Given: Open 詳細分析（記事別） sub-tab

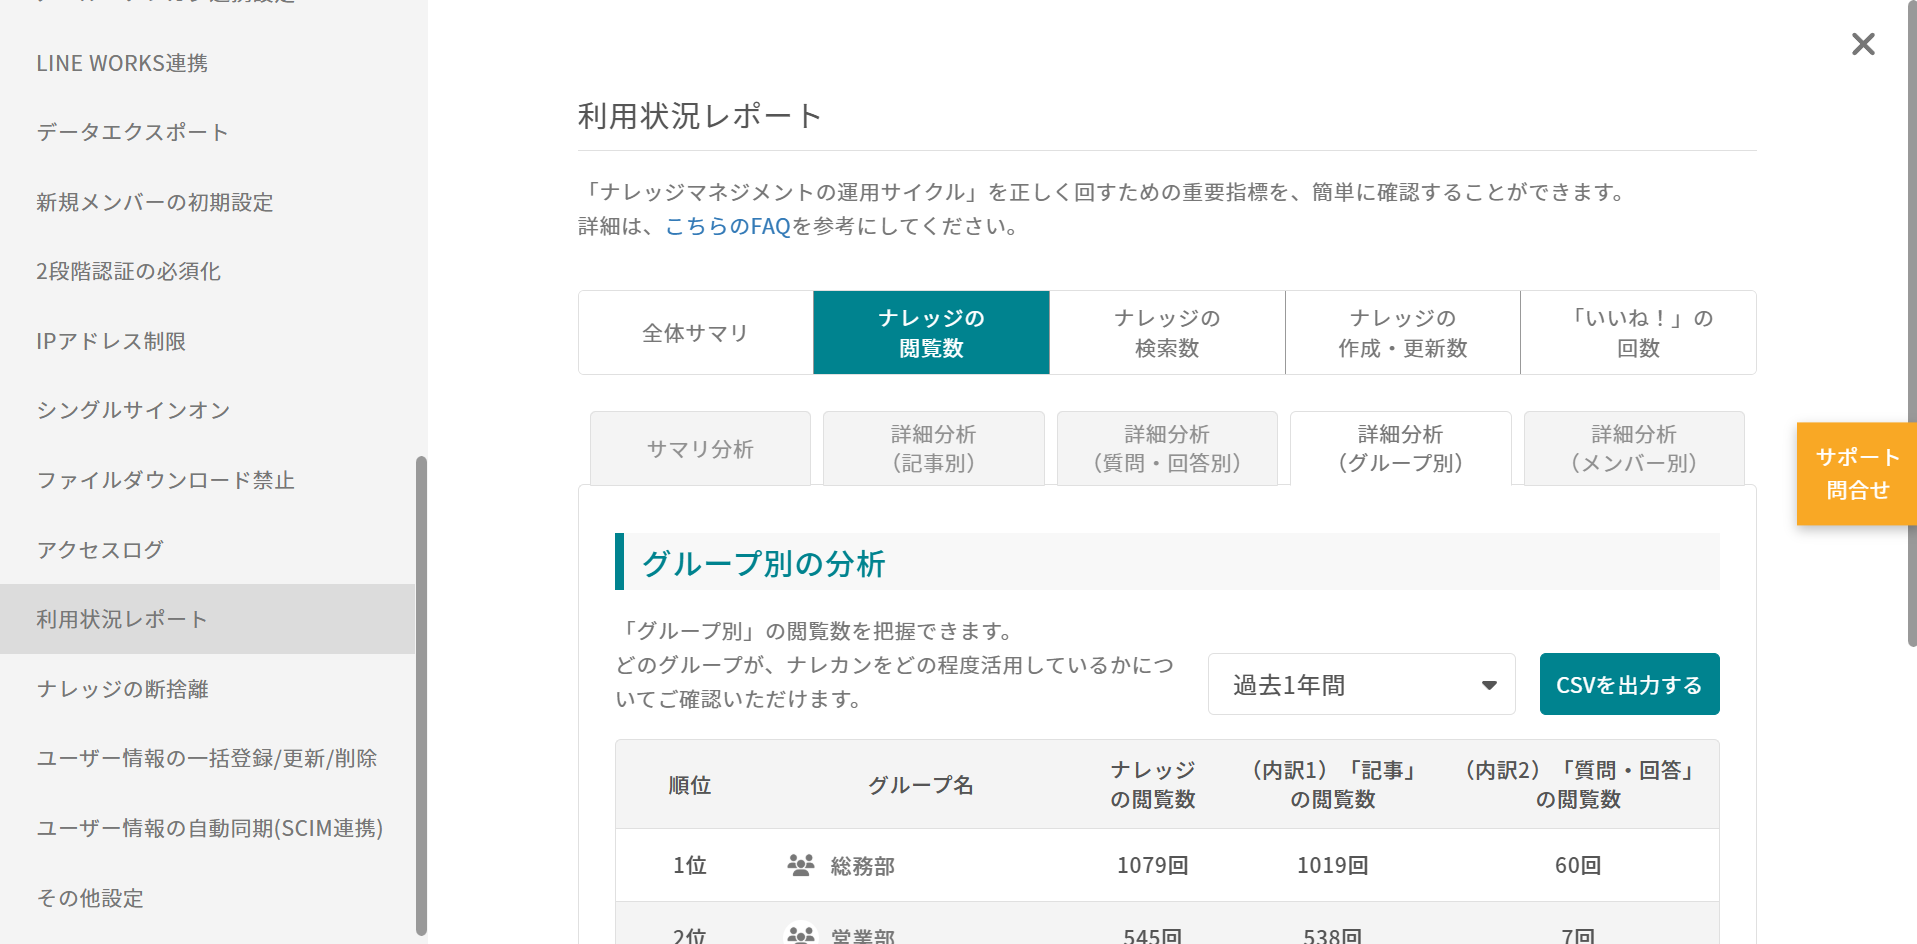Looking at the screenshot, I should [933, 449].
